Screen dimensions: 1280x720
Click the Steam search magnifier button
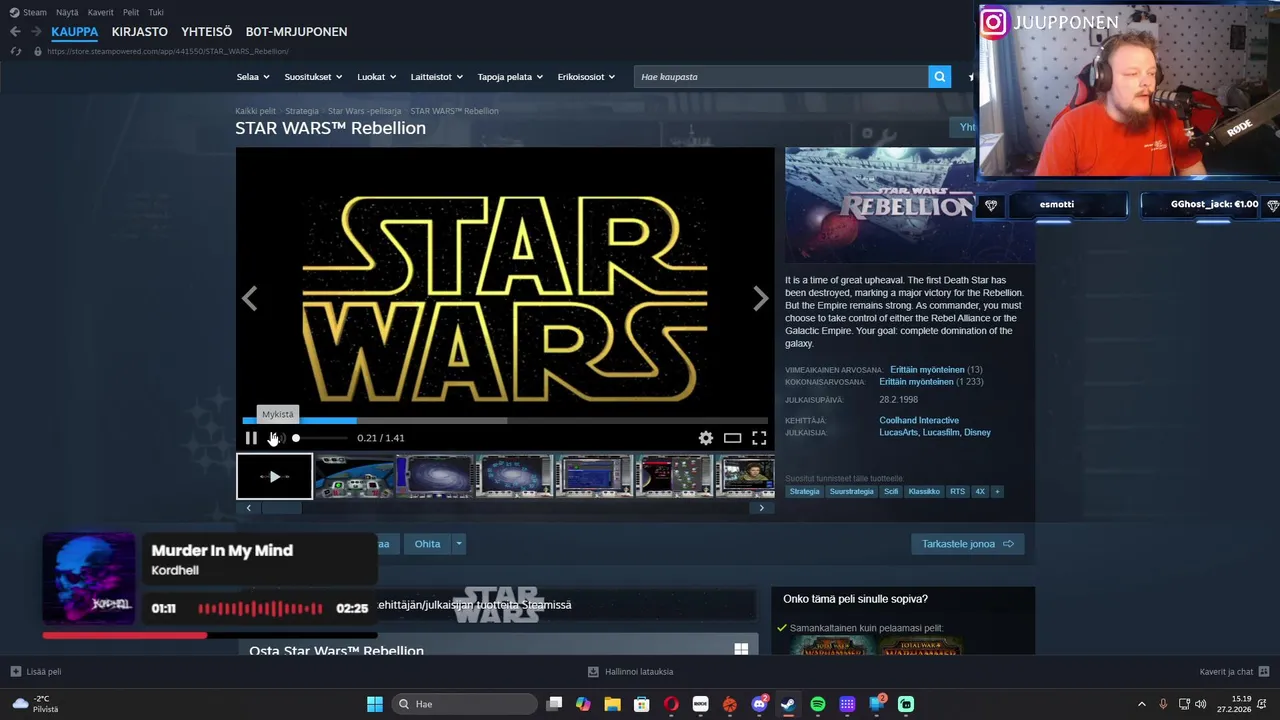click(939, 77)
